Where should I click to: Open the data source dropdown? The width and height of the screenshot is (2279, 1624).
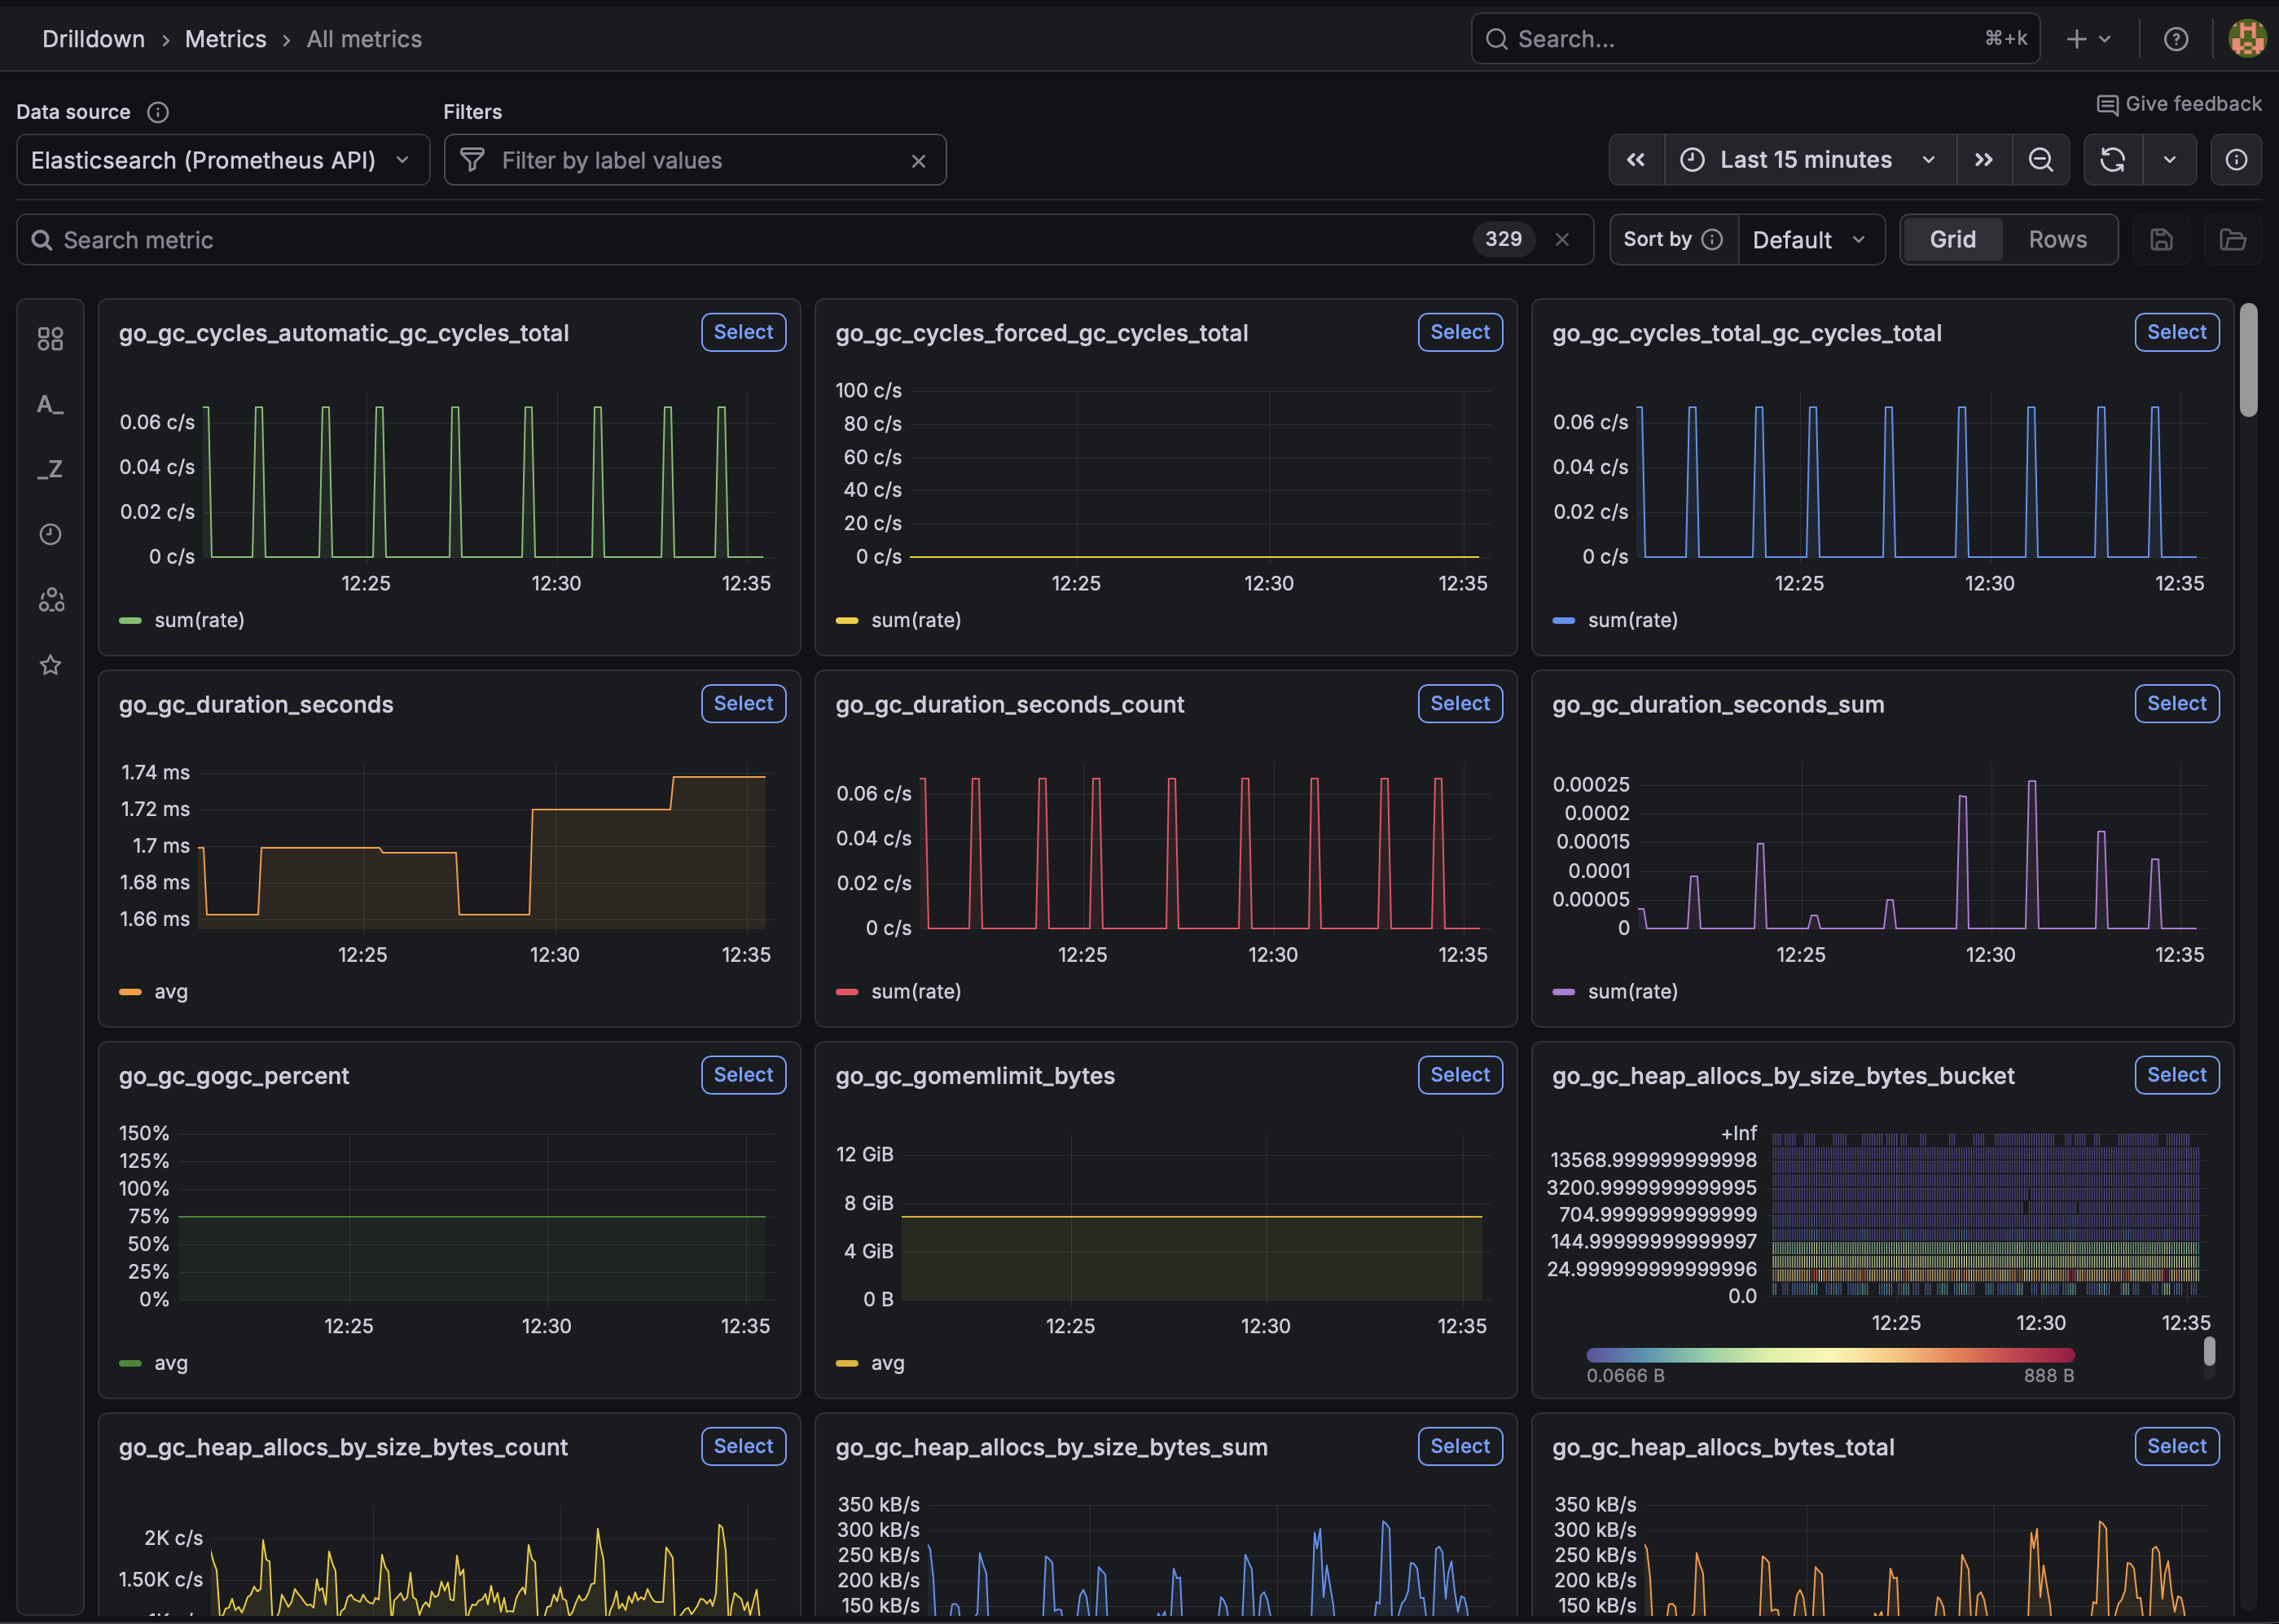point(223,160)
